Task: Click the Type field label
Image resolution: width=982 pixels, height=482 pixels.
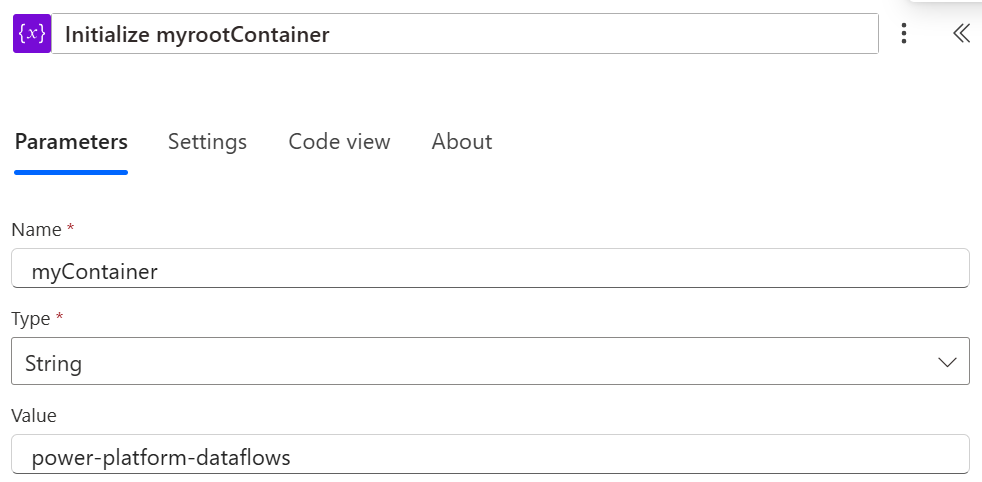Action: (32, 318)
